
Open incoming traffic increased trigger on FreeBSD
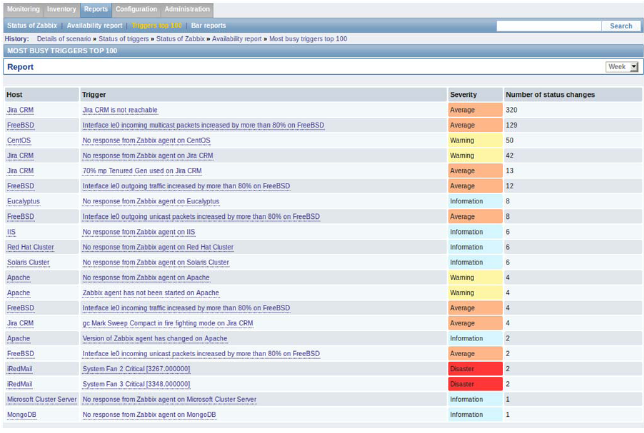[x=186, y=308]
